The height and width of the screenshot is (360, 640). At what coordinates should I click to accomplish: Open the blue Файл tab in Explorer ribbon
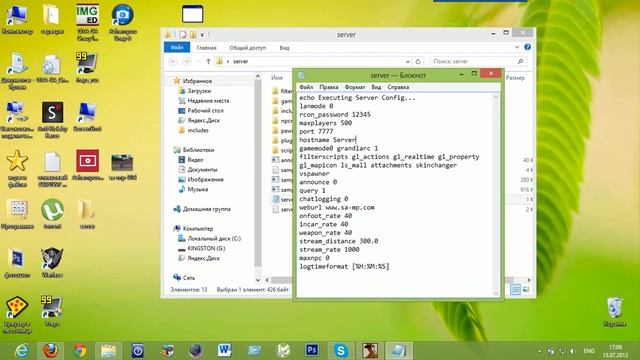pyautogui.click(x=177, y=47)
